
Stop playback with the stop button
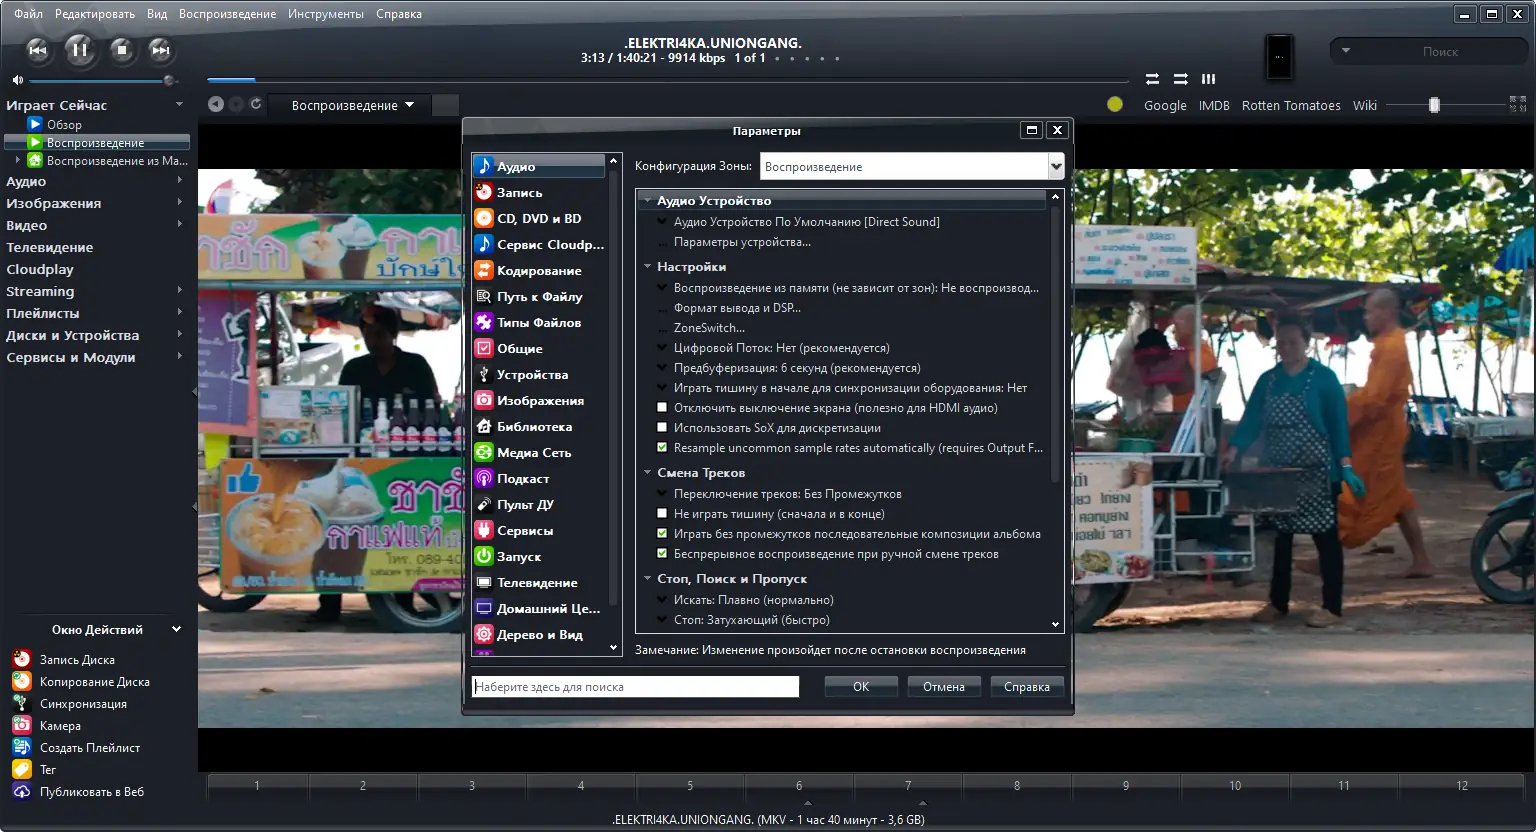[x=122, y=49]
